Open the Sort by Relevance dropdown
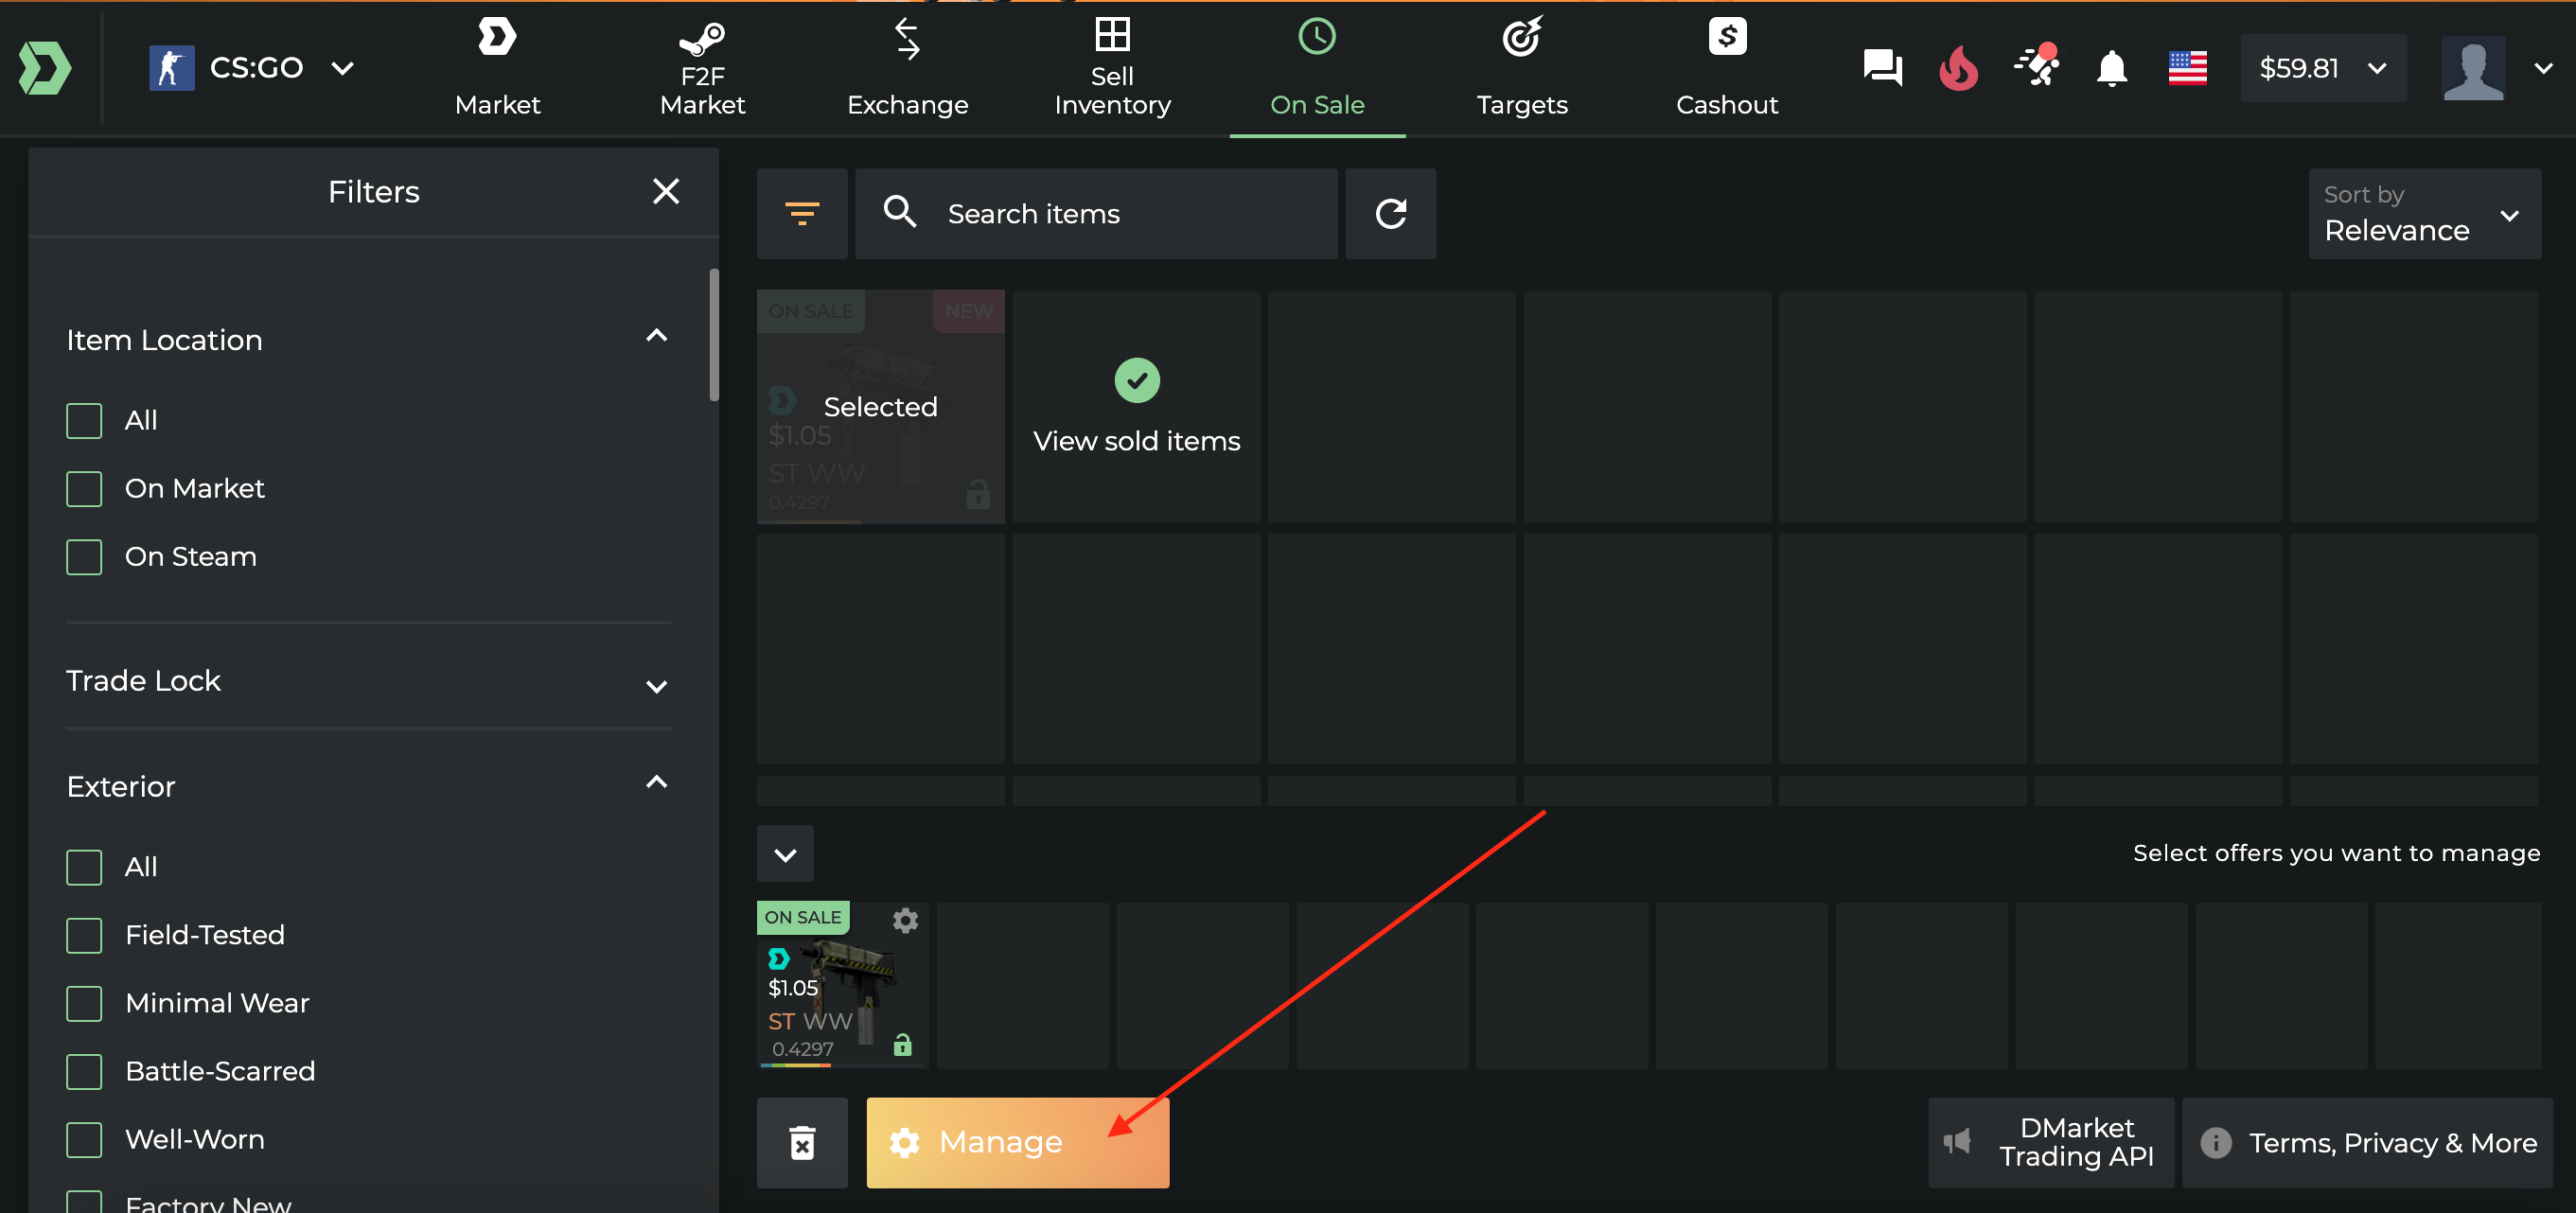 pos(2424,213)
